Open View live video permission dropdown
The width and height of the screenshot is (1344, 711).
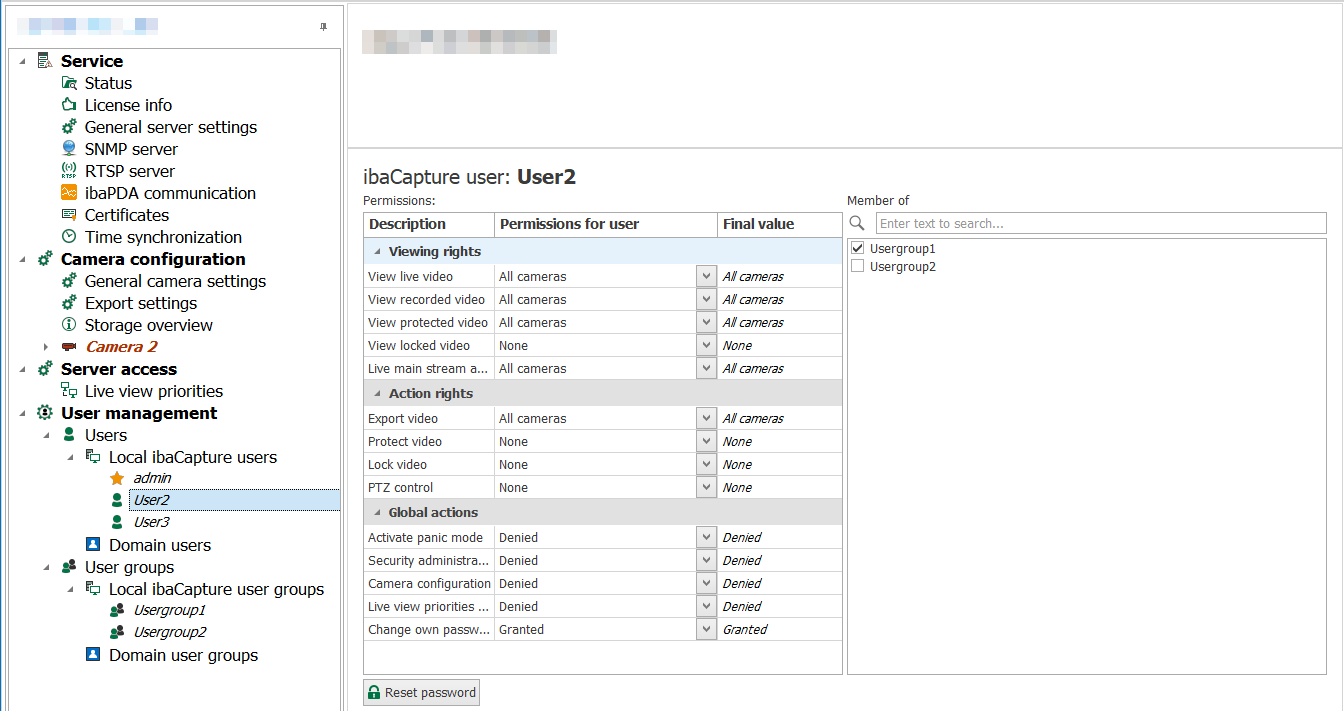[706, 276]
